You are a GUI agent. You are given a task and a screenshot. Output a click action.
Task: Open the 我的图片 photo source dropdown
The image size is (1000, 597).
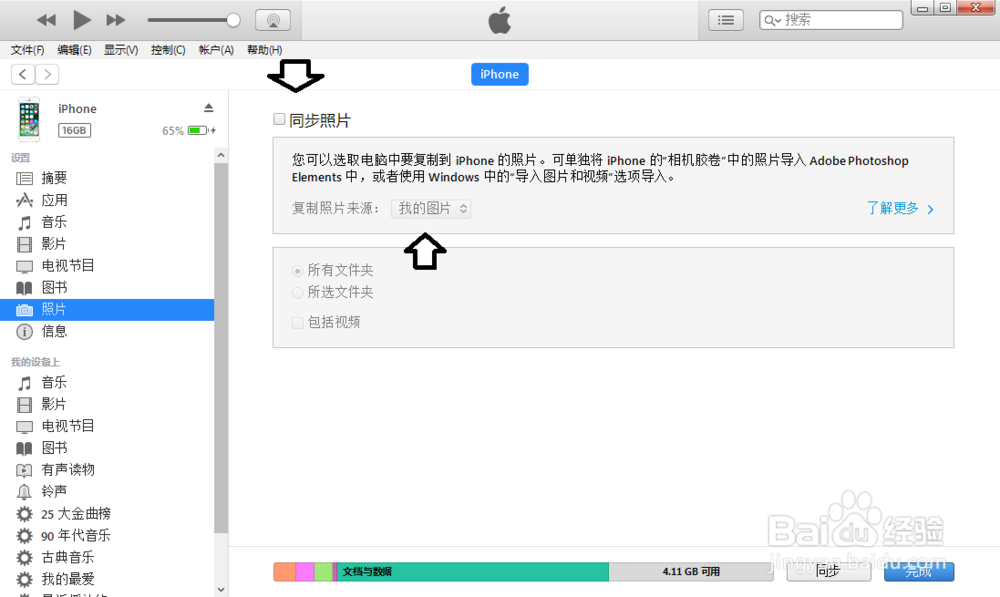click(x=431, y=209)
